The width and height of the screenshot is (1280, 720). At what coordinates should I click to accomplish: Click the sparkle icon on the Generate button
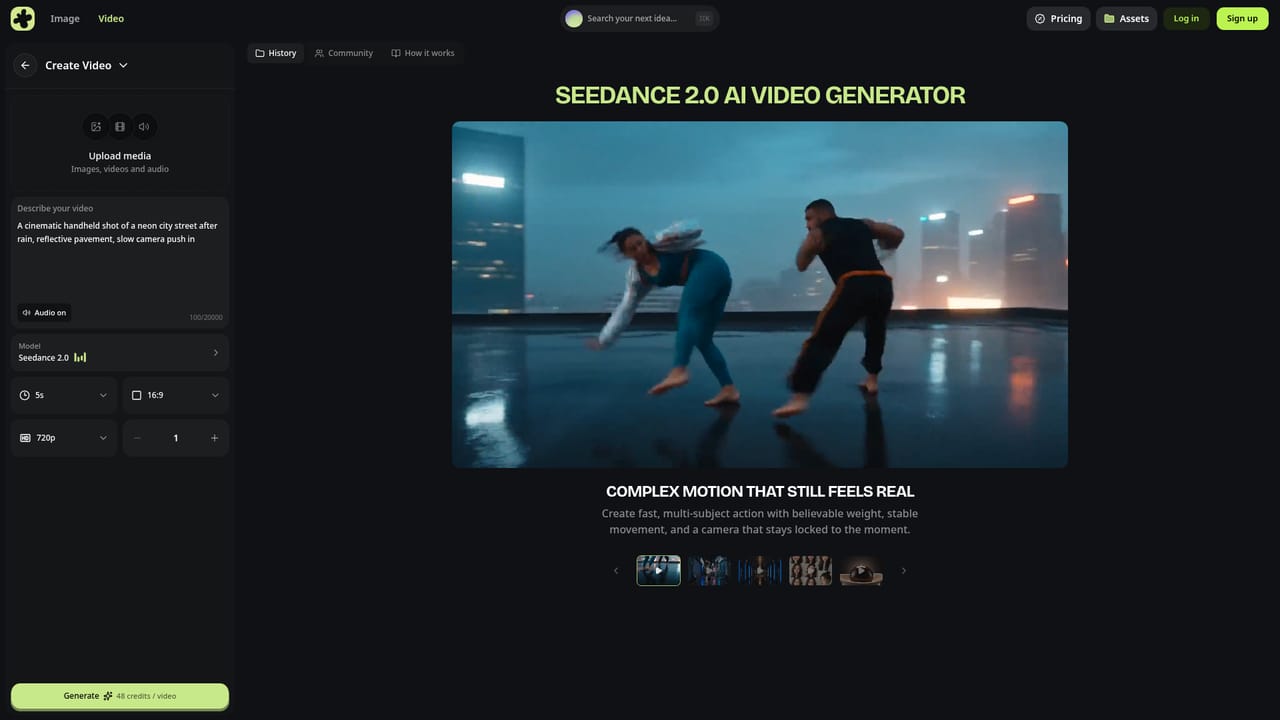(x=108, y=696)
